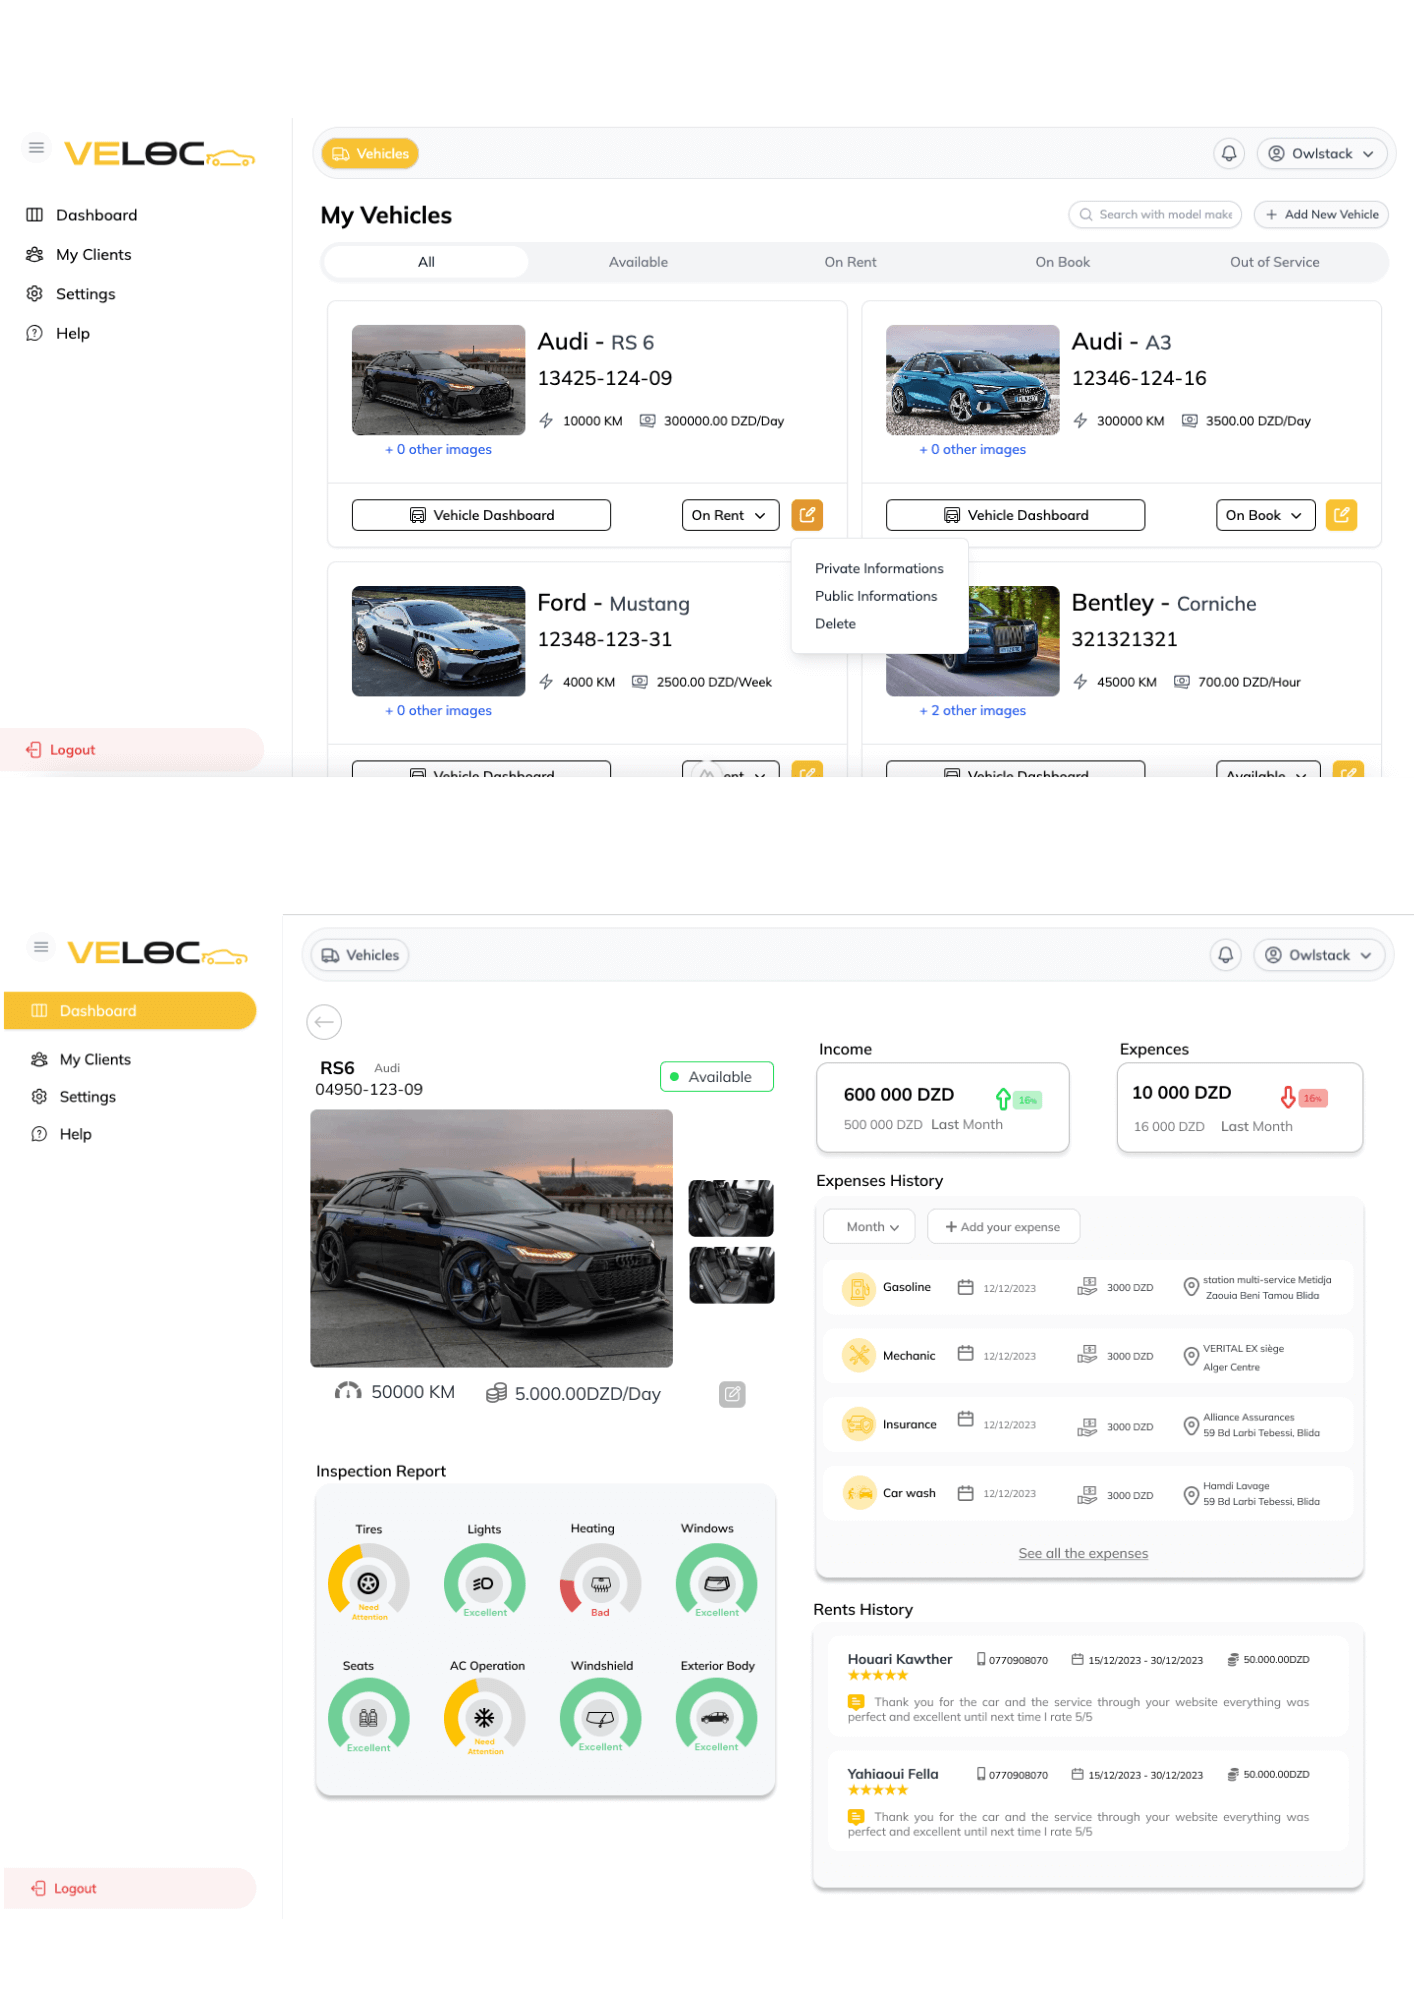Click Mechanic expense wrench icon
The height and width of the screenshot is (2000, 1414).
point(858,1355)
